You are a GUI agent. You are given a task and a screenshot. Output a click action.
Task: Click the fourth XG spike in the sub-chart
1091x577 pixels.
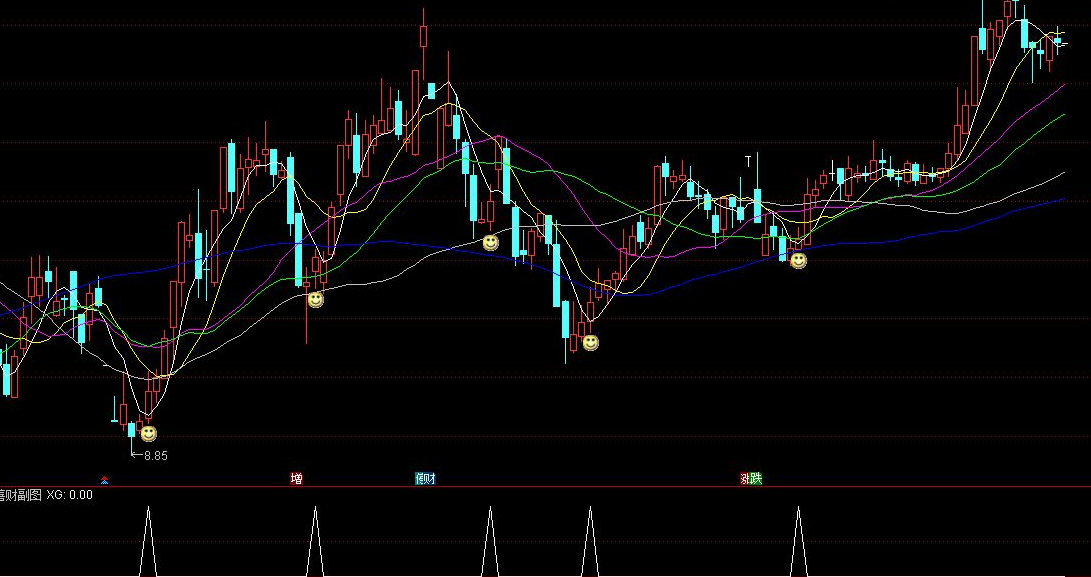(x=590, y=542)
